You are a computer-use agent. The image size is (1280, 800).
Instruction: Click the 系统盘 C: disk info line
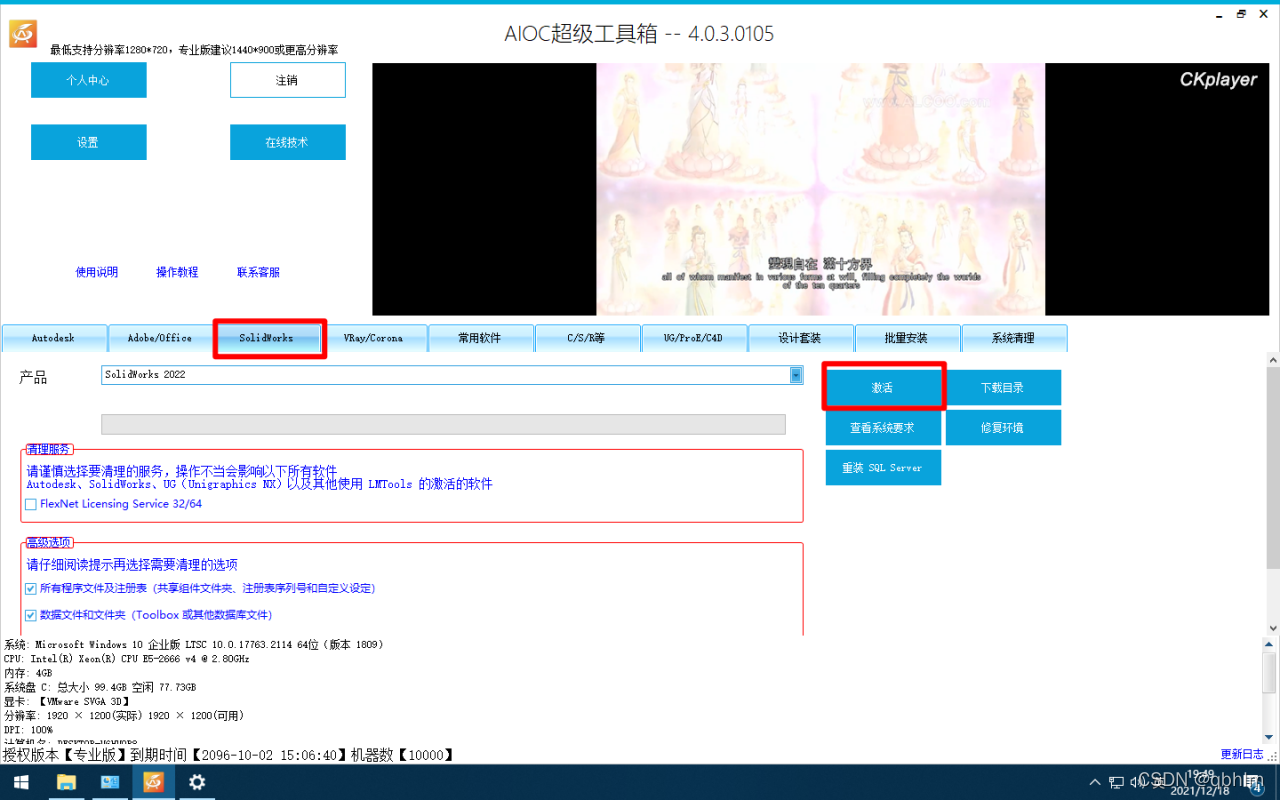pos(100,688)
